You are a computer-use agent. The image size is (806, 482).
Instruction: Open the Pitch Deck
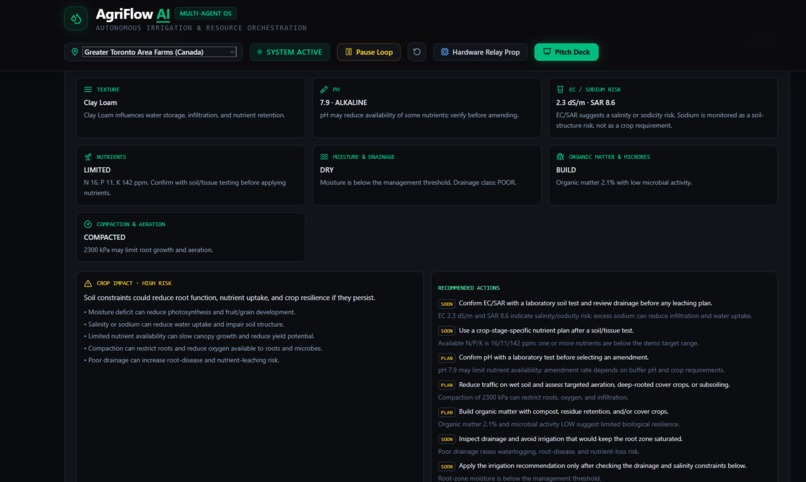566,52
